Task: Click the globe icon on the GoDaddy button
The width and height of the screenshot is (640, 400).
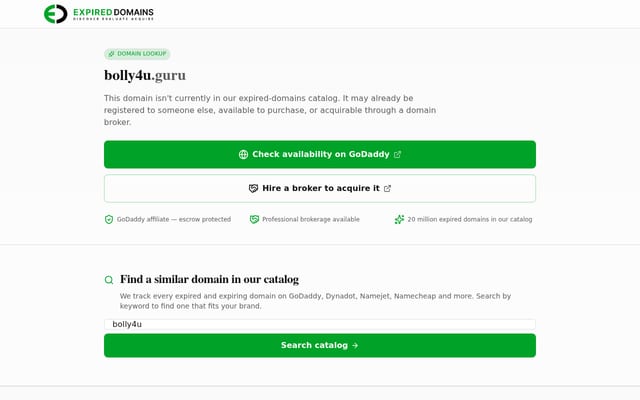Action: pos(243,154)
